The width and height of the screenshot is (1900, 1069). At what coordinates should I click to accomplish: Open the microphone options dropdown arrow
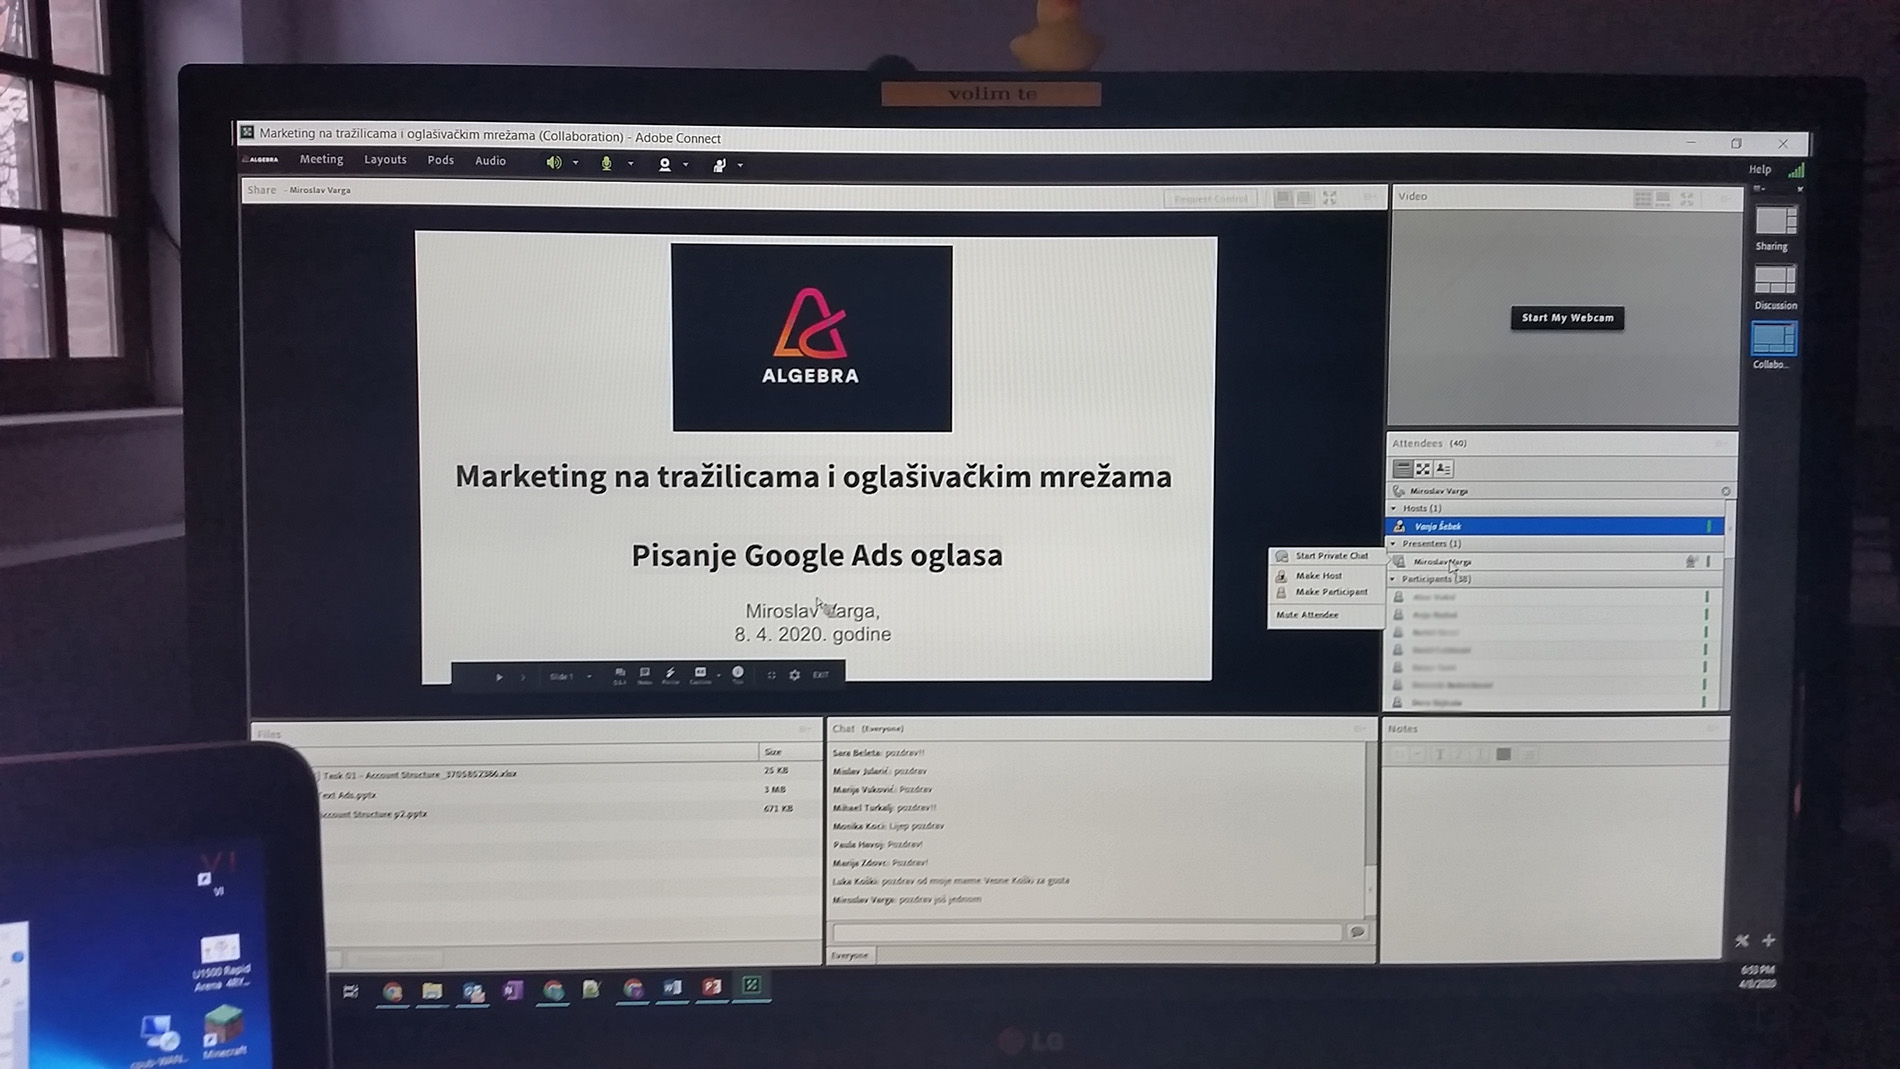pyautogui.click(x=630, y=164)
